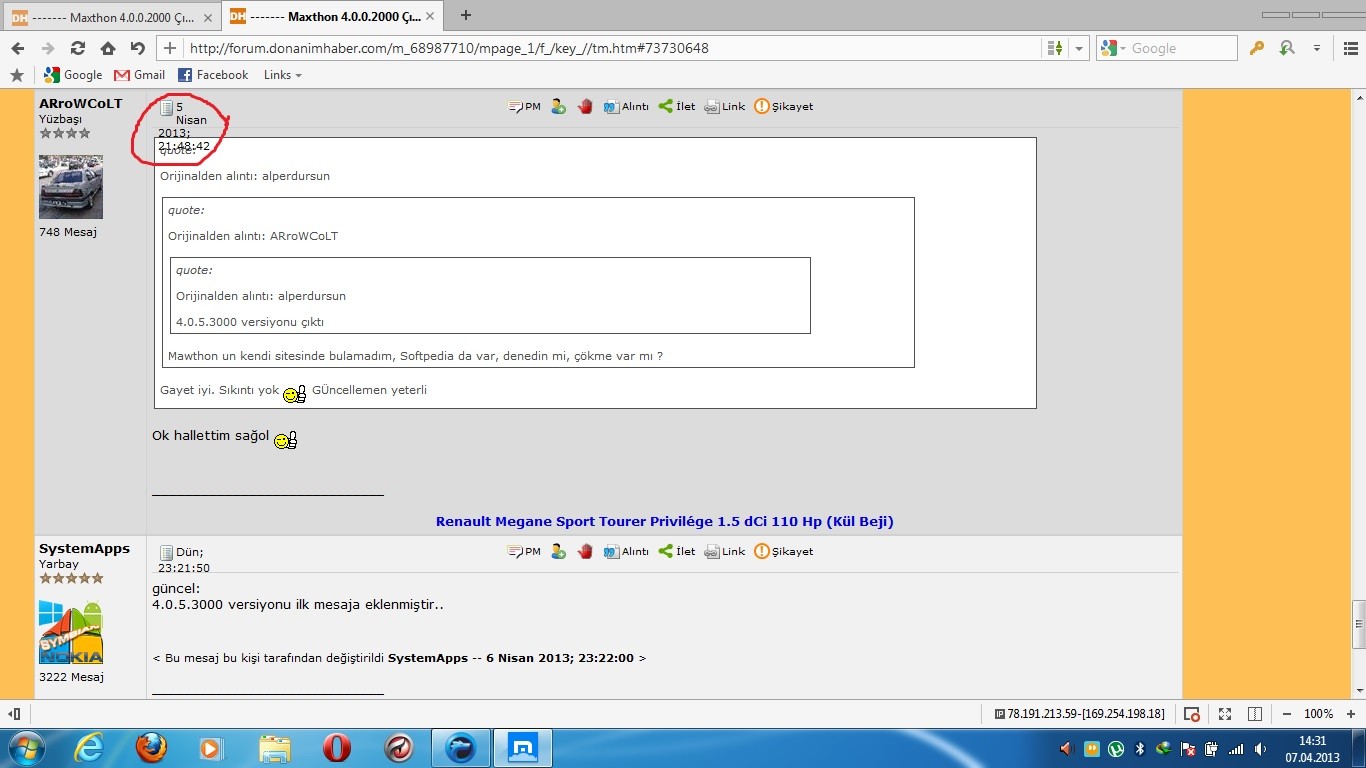Screen dimensions: 1366x768
Task: Open the Google search engine selector
Action: click(1112, 48)
